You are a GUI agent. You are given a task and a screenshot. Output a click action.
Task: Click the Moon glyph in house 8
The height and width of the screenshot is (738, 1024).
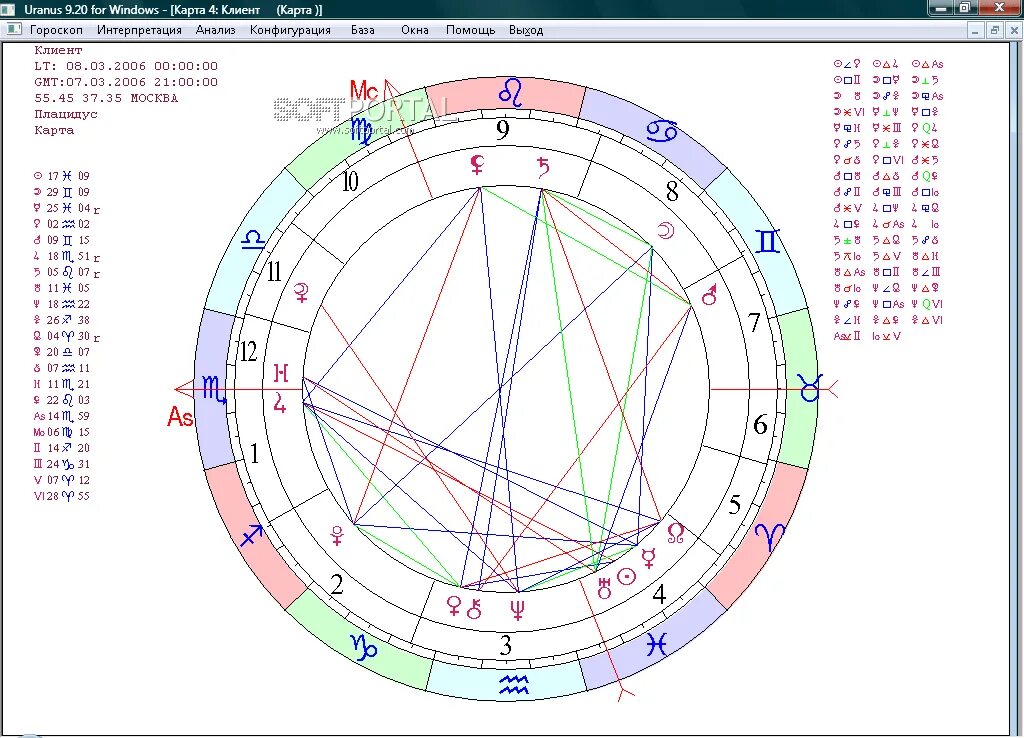665,231
